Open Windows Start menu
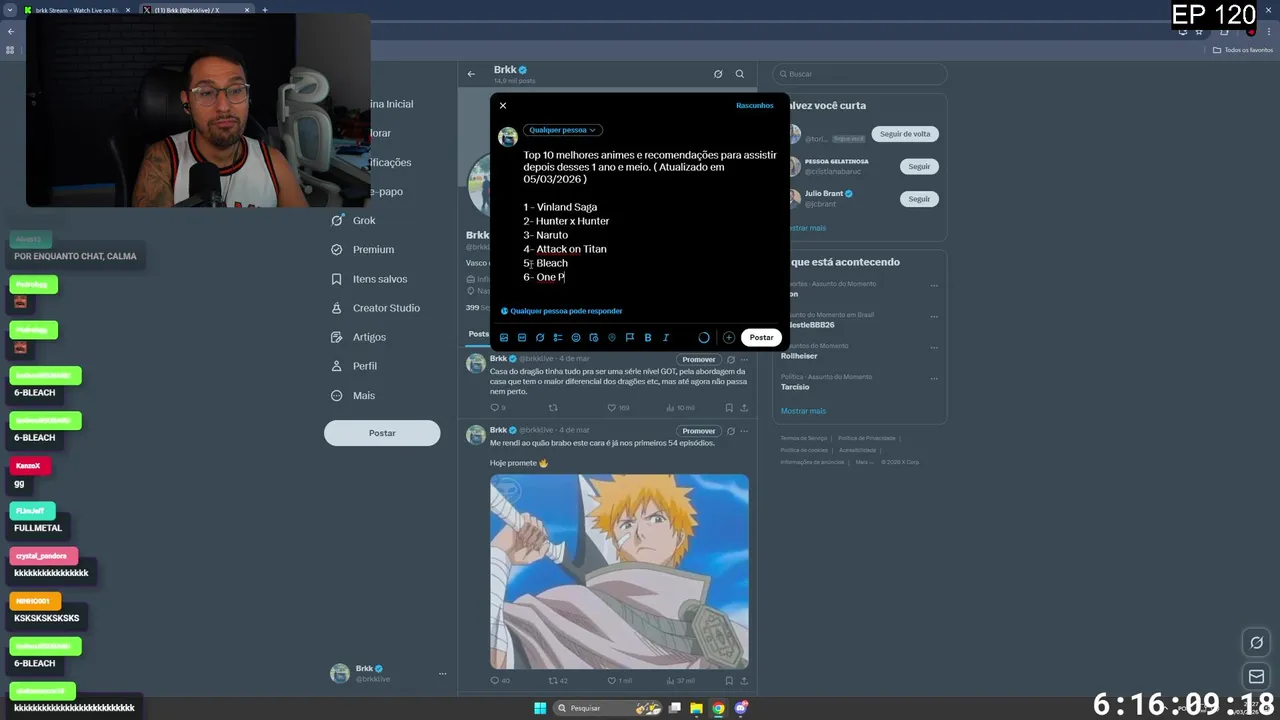The width and height of the screenshot is (1280, 720). click(540, 708)
